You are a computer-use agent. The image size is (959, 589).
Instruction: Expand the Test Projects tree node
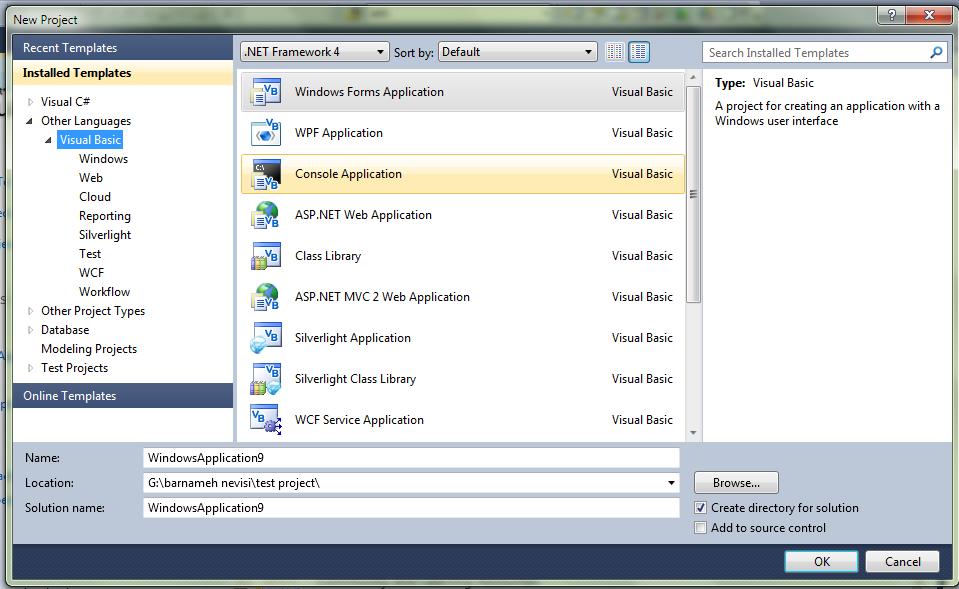coord(30,368)
